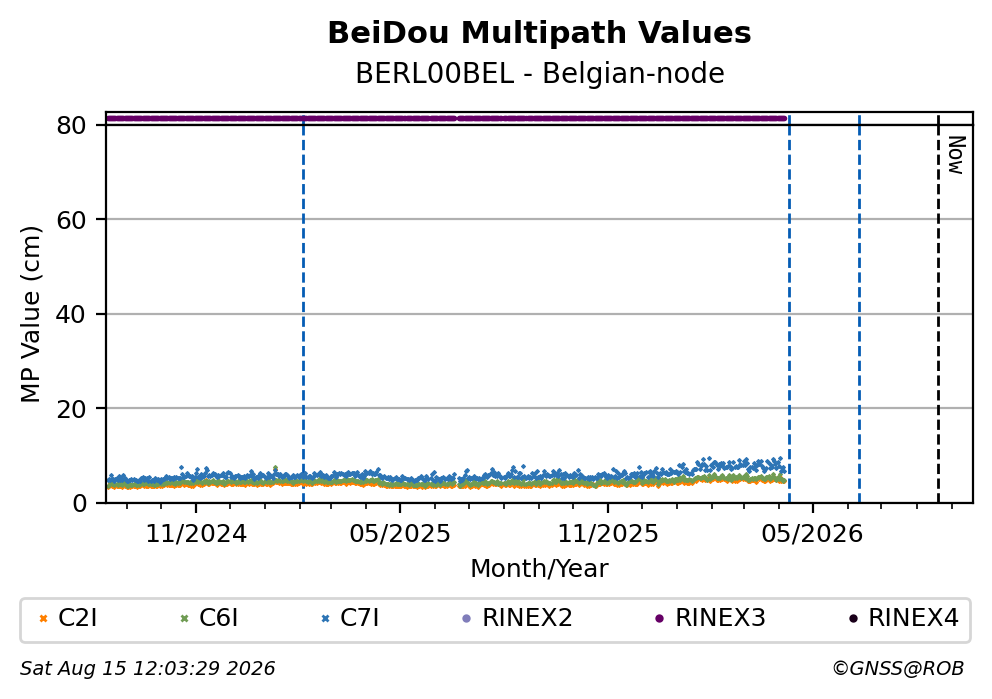Click the ©GNSS@ROB credit text
The width and height of the screenshot is (992, 699).
tap(898, 669)
